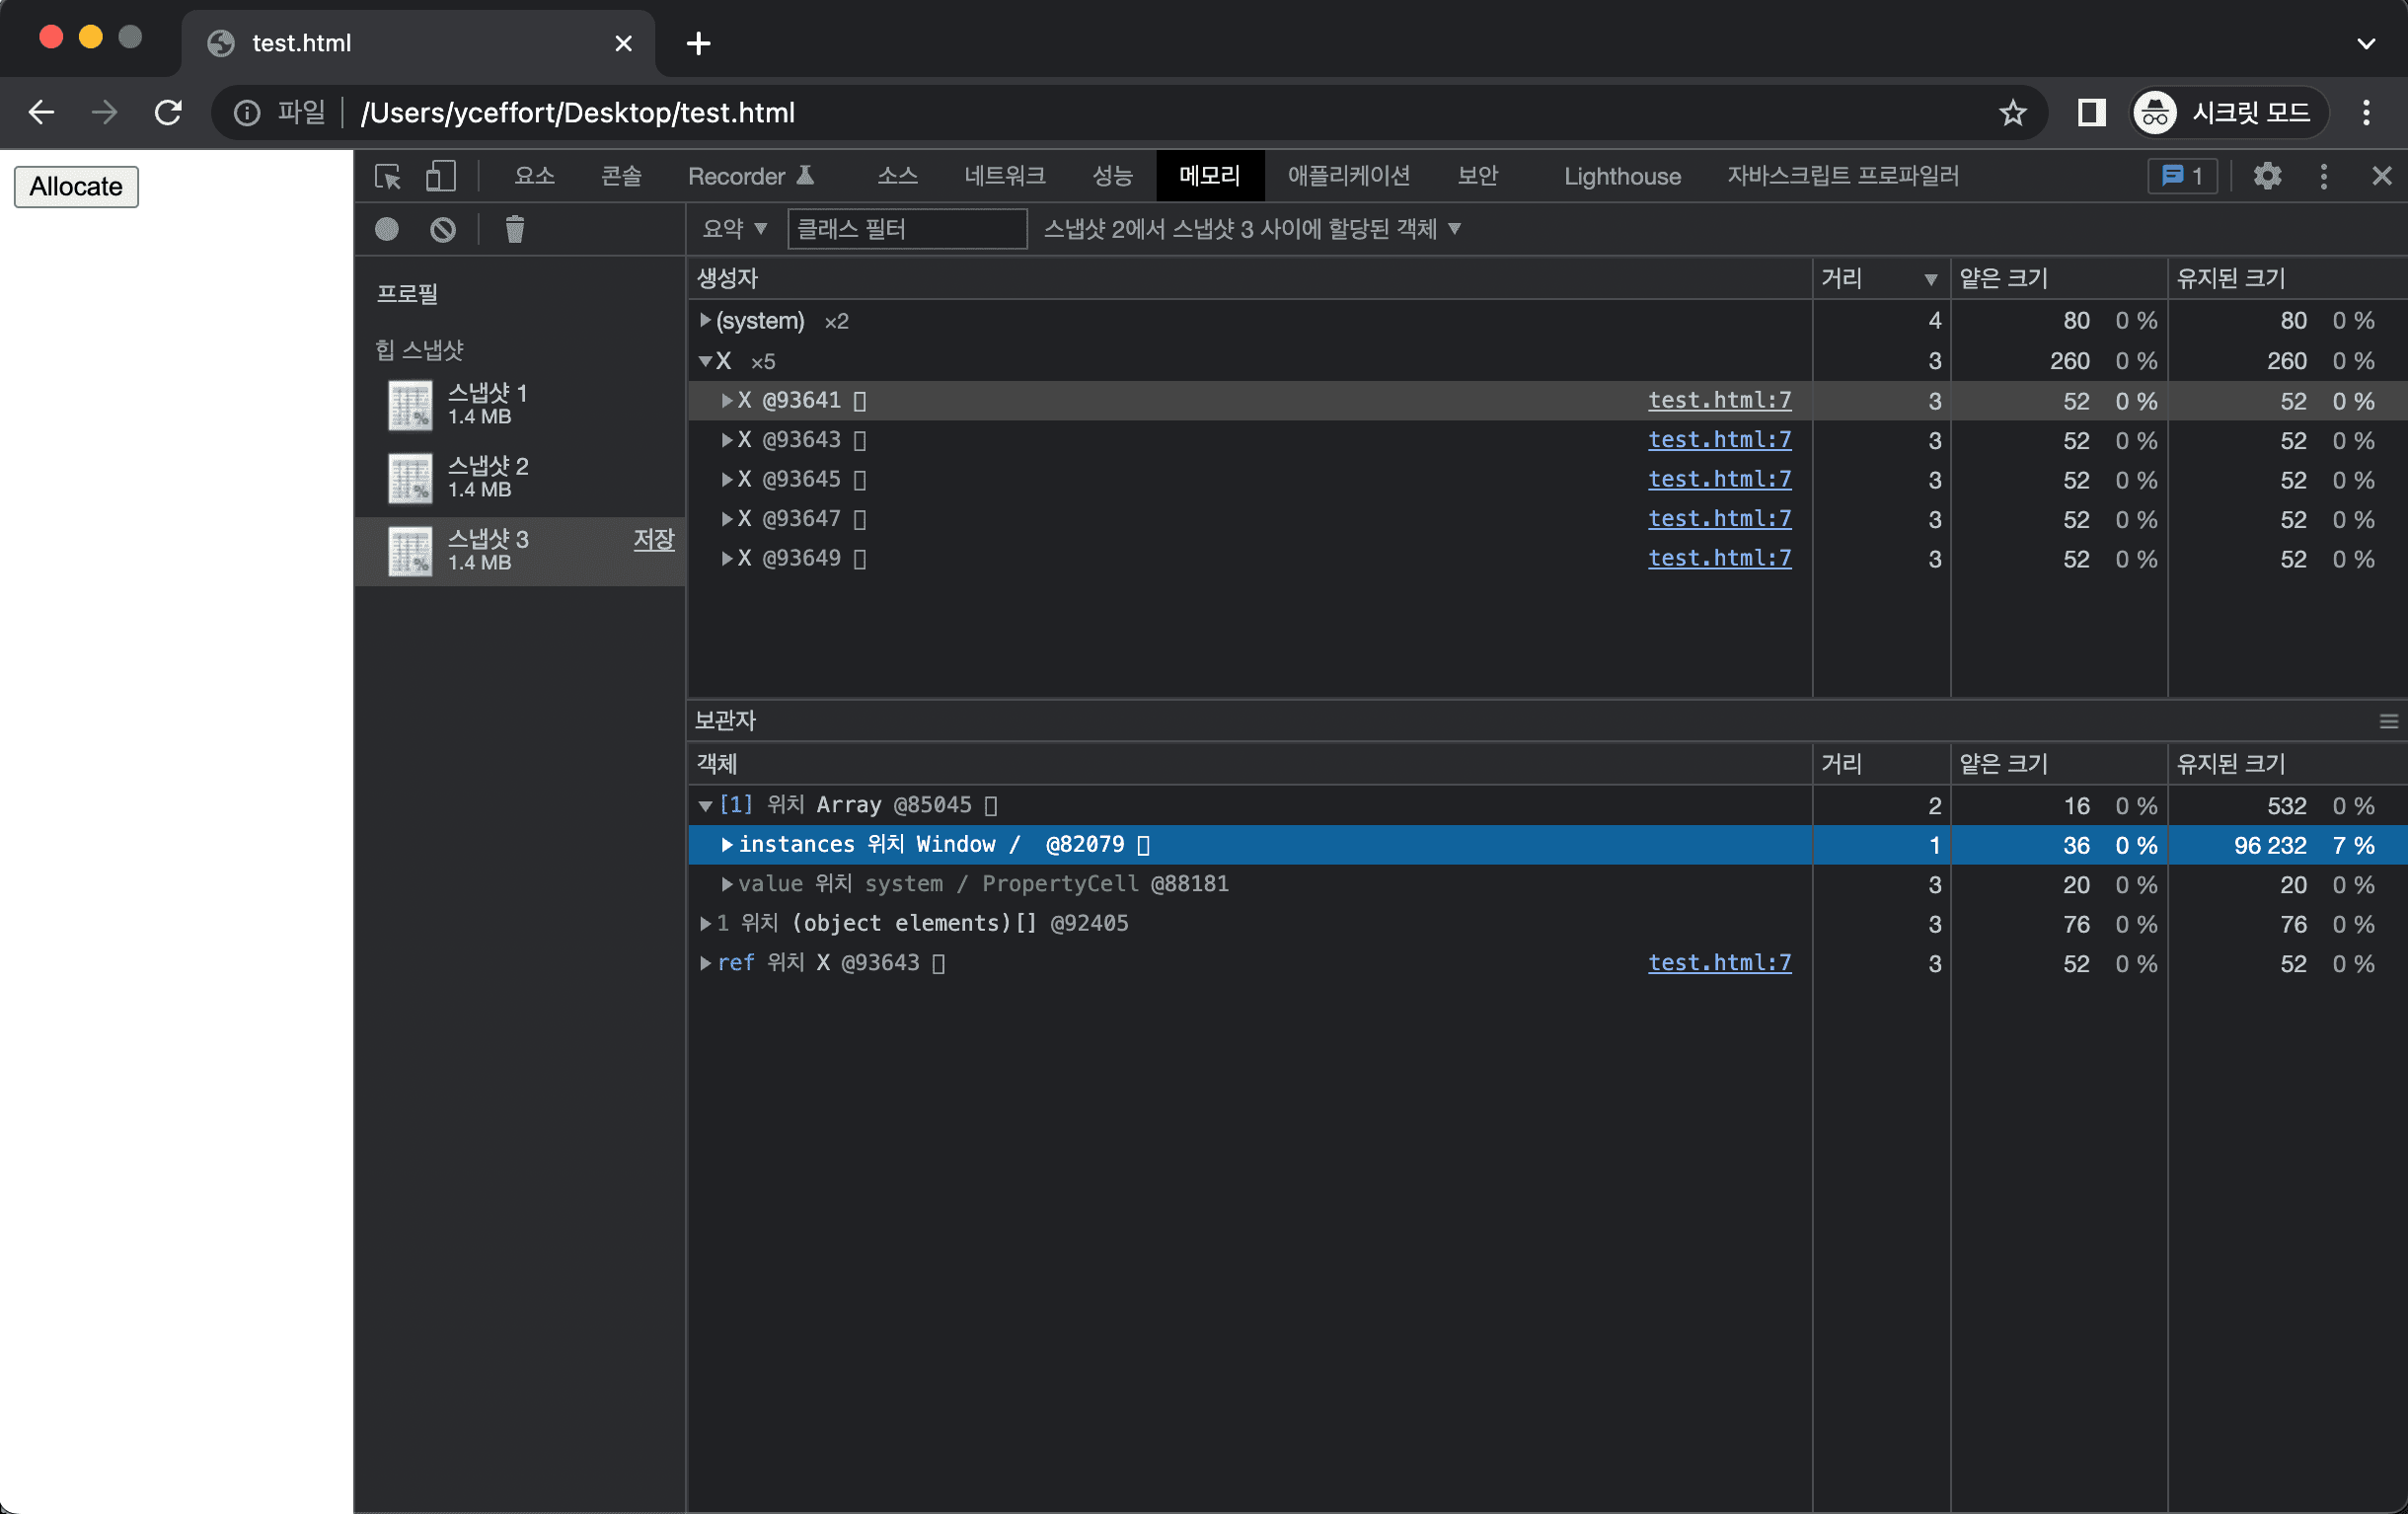Open the issues counter icon showing 1
This screenshot has height=1514, width=2408.
[2182, 176]
